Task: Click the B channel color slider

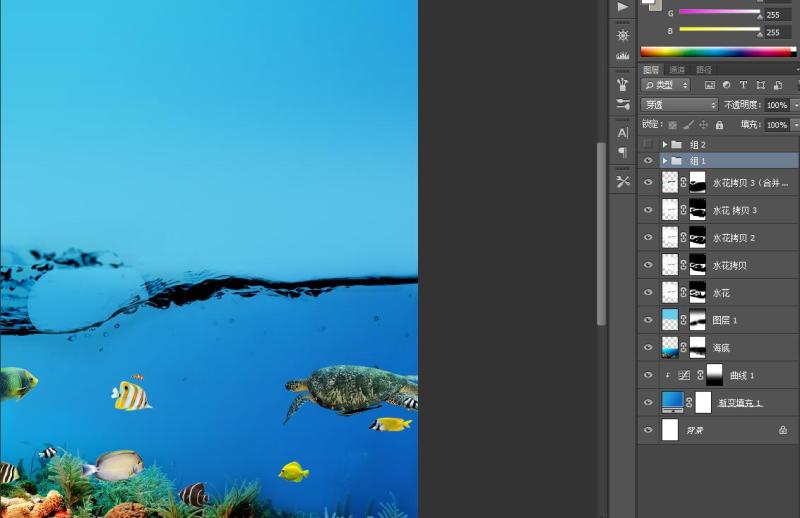Action: tap(720, 30)
